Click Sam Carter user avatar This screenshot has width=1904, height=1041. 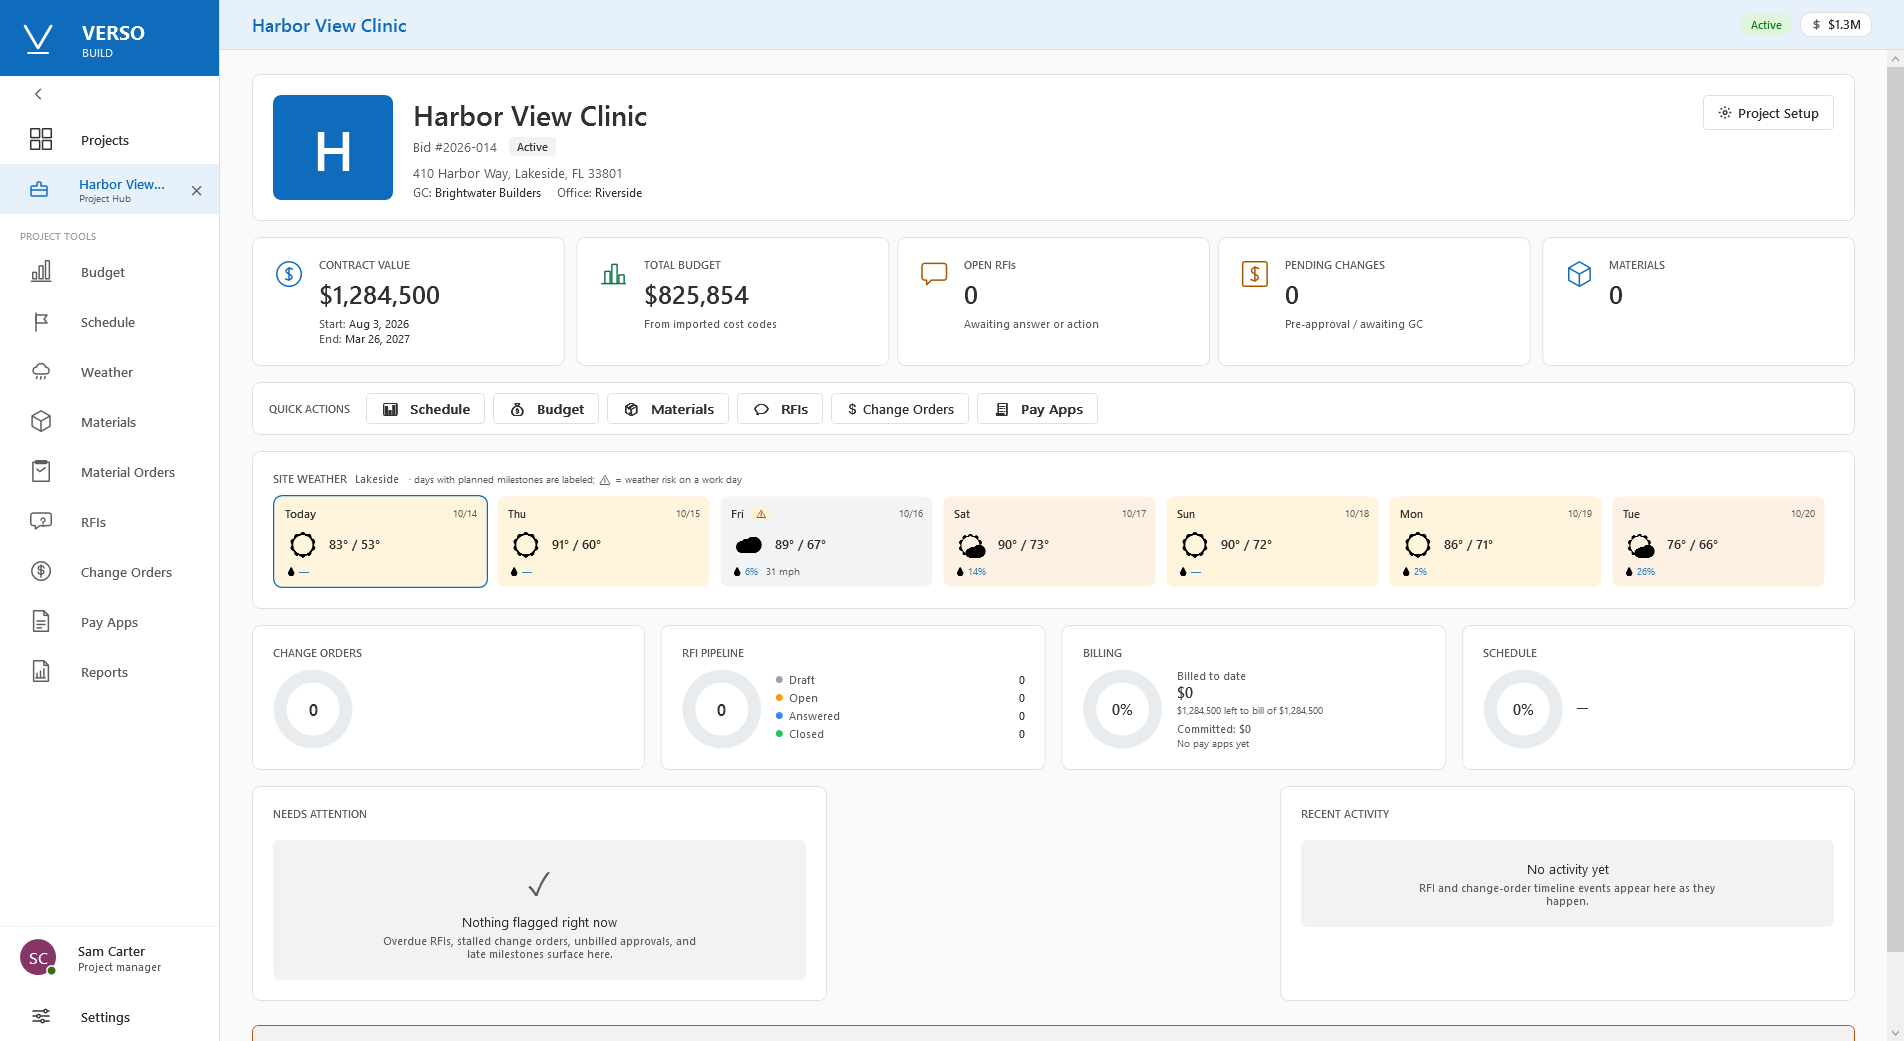(38, 958)
